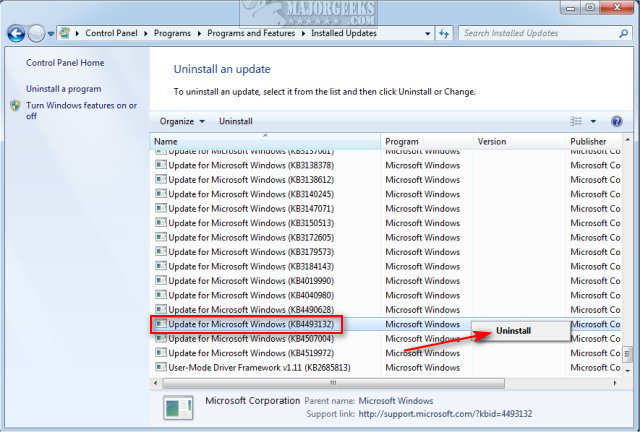This screenshot has height=432, width=640.
Task: Open Uninstall a program link
Action: coord(64,89)
